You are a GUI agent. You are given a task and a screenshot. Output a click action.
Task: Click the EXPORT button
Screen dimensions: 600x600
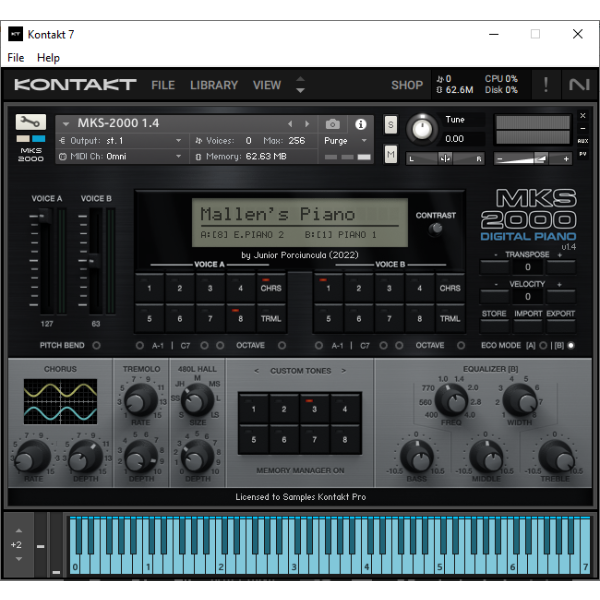561,326
